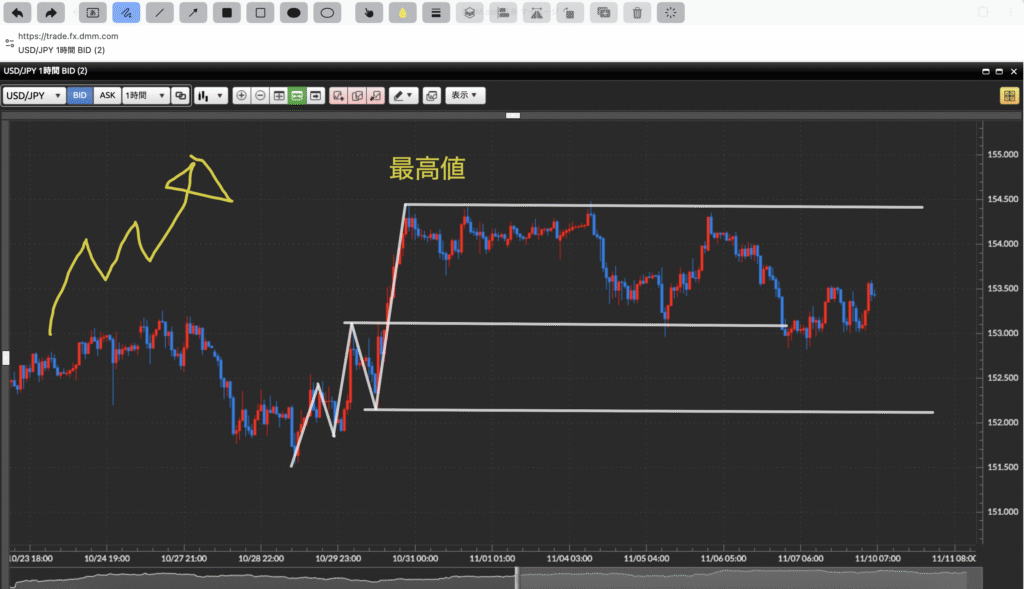Click the trash icon to delete annotations

637,13
